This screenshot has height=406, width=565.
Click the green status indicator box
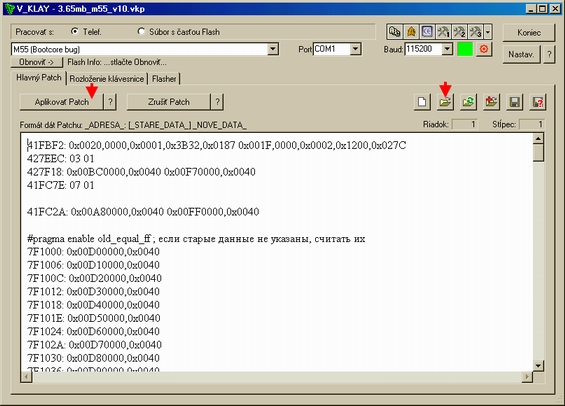[465, 49]
